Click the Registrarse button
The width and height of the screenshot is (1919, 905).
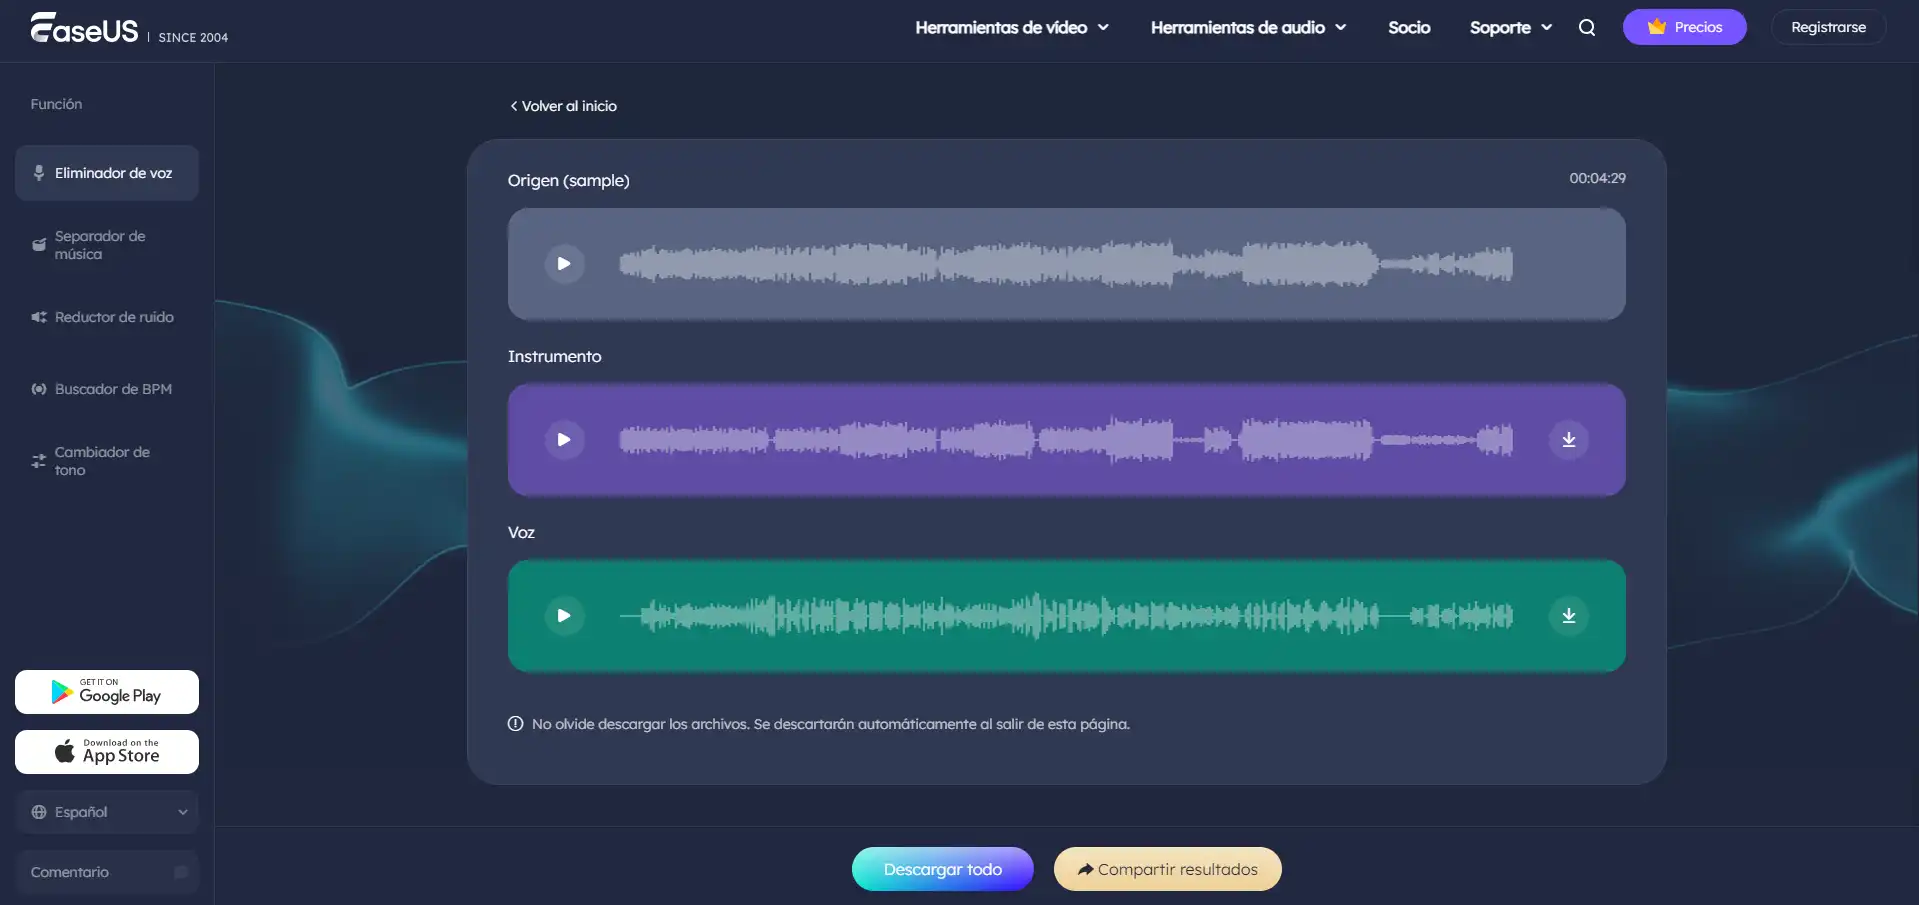(x=1828, y=27)
